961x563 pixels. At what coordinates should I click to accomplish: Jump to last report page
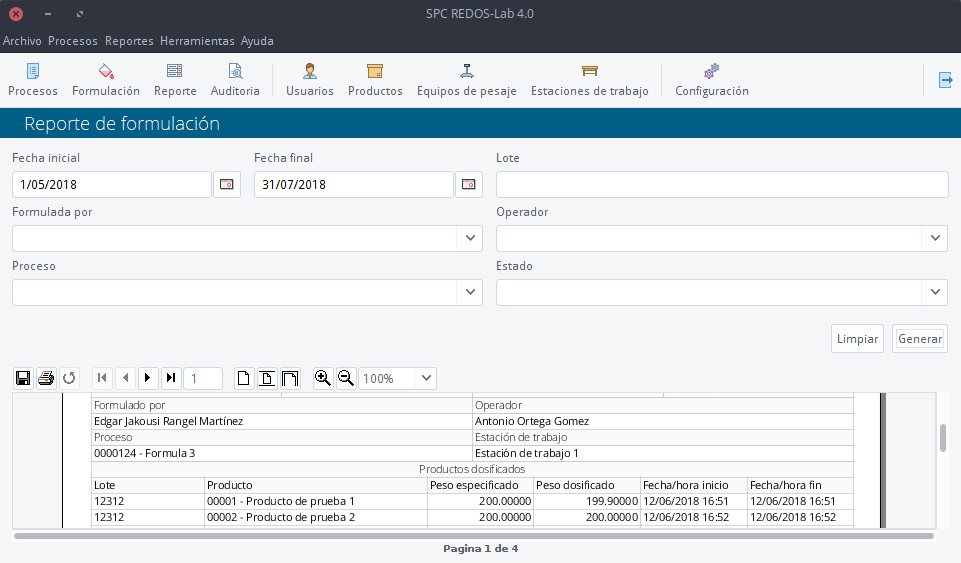171,378
